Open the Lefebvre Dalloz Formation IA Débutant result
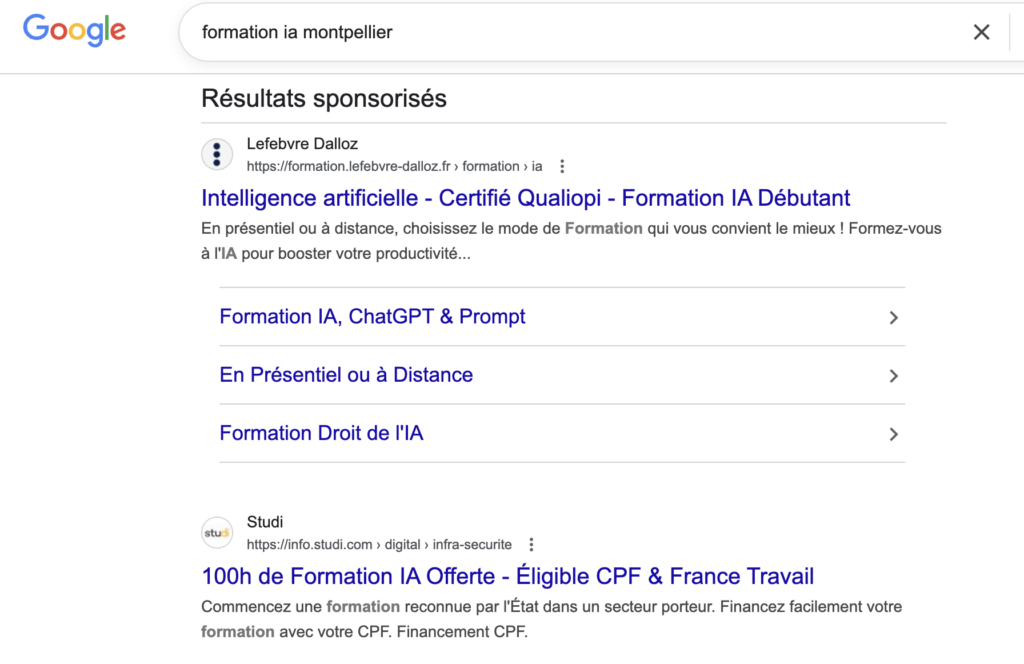1024x664 pixels. click(x=525, y=198)
